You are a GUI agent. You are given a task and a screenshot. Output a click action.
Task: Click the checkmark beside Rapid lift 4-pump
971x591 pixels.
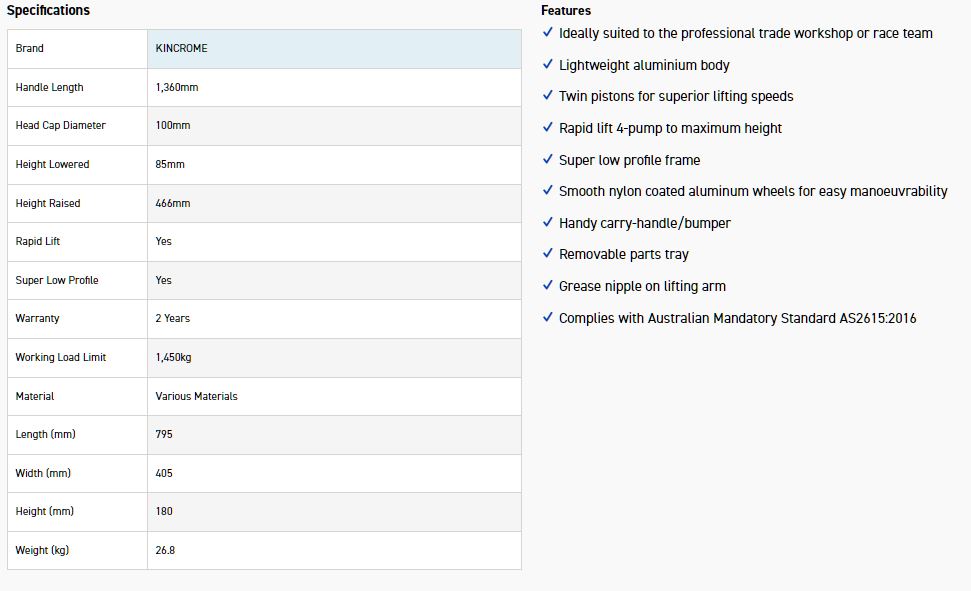(x=547, y=128)
